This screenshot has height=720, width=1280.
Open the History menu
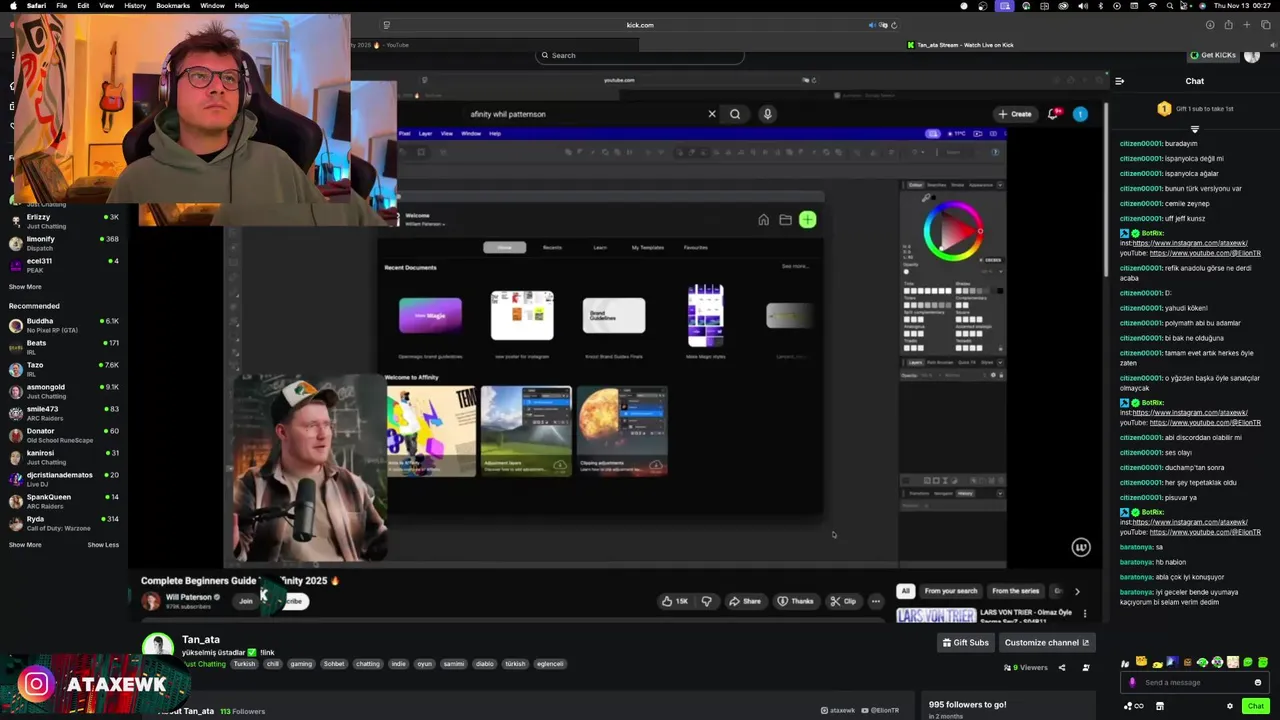tap(135, 5)
